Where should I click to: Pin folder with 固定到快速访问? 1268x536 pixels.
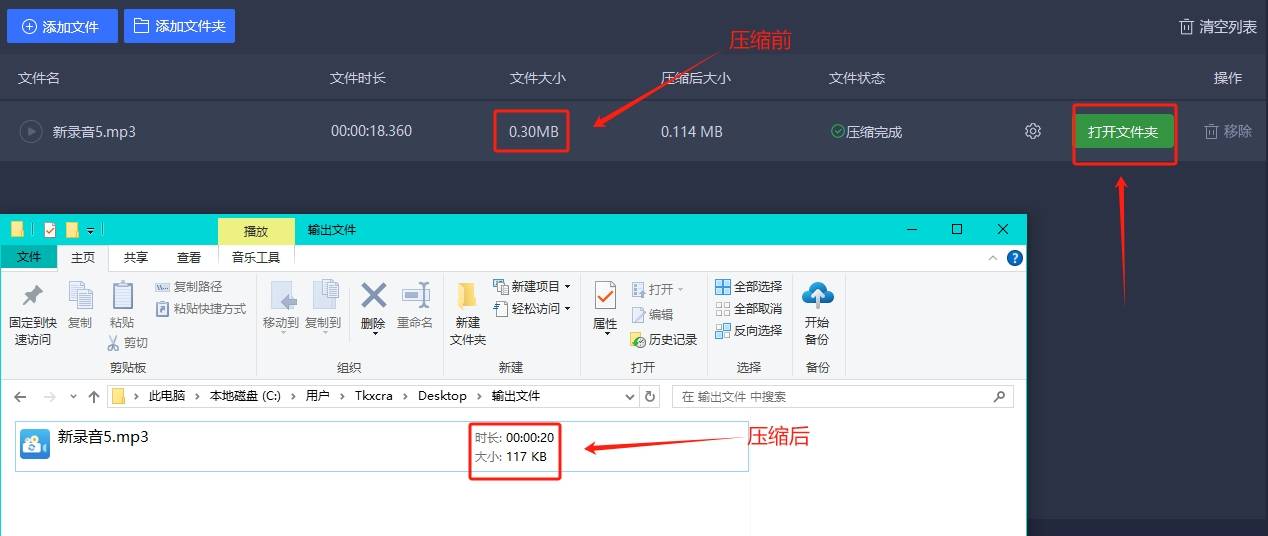(x=32, y=311)
